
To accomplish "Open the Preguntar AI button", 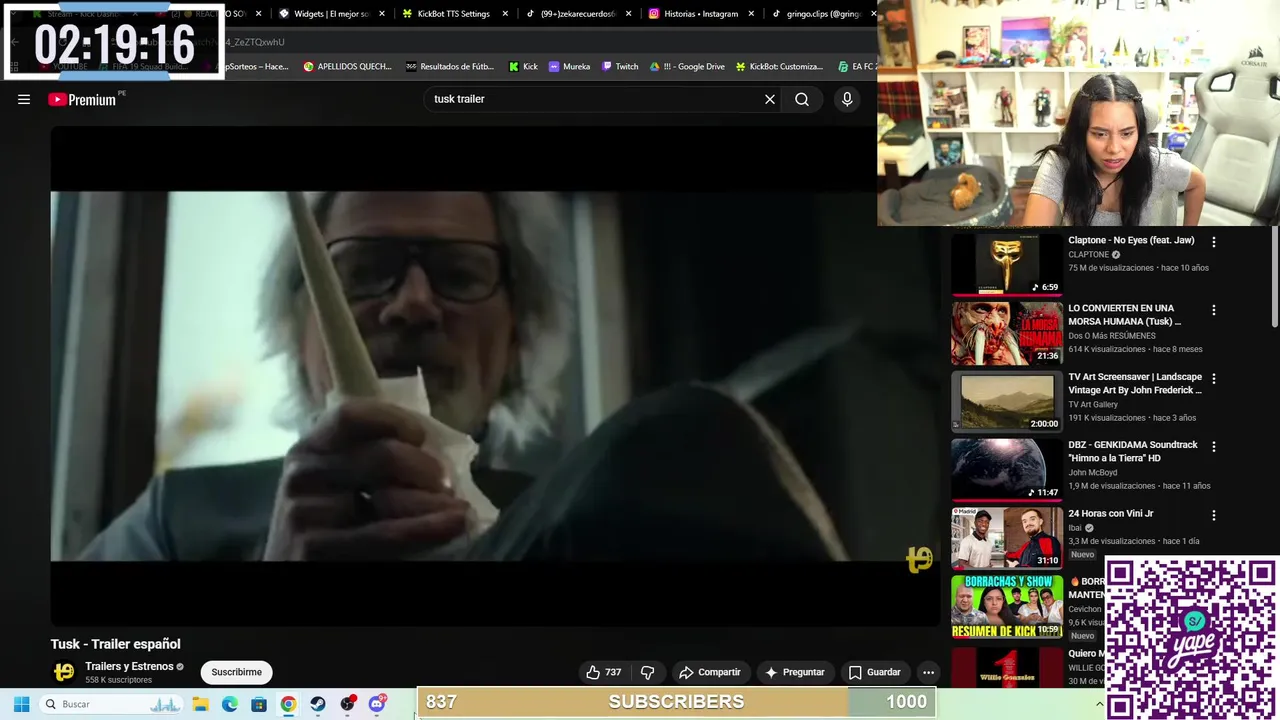I will point(794,672).
